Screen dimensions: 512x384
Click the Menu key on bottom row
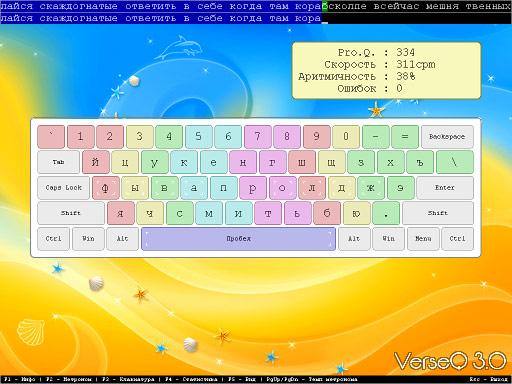click(x=423, y=239)
